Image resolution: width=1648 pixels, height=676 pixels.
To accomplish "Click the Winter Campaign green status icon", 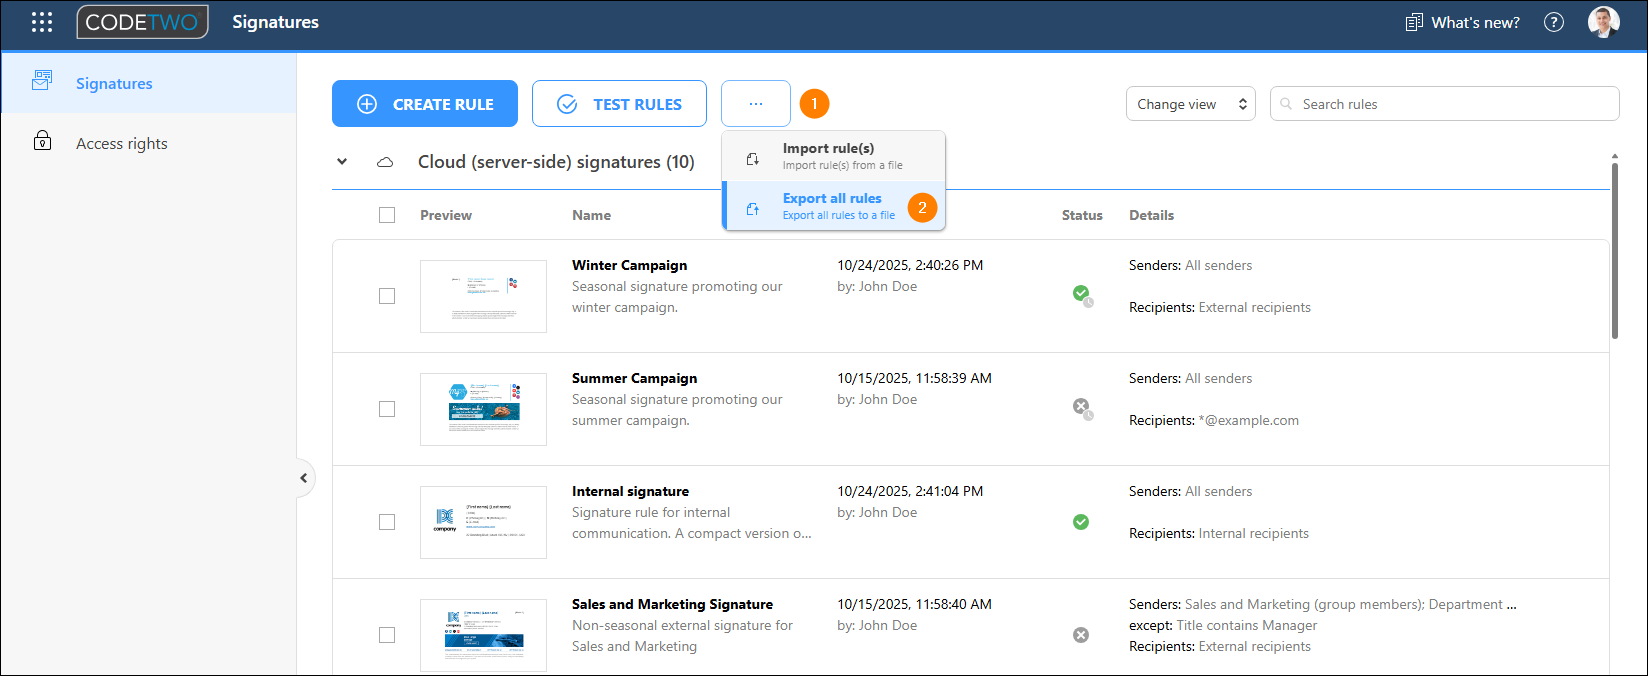I will click(x=1082, y=294).
